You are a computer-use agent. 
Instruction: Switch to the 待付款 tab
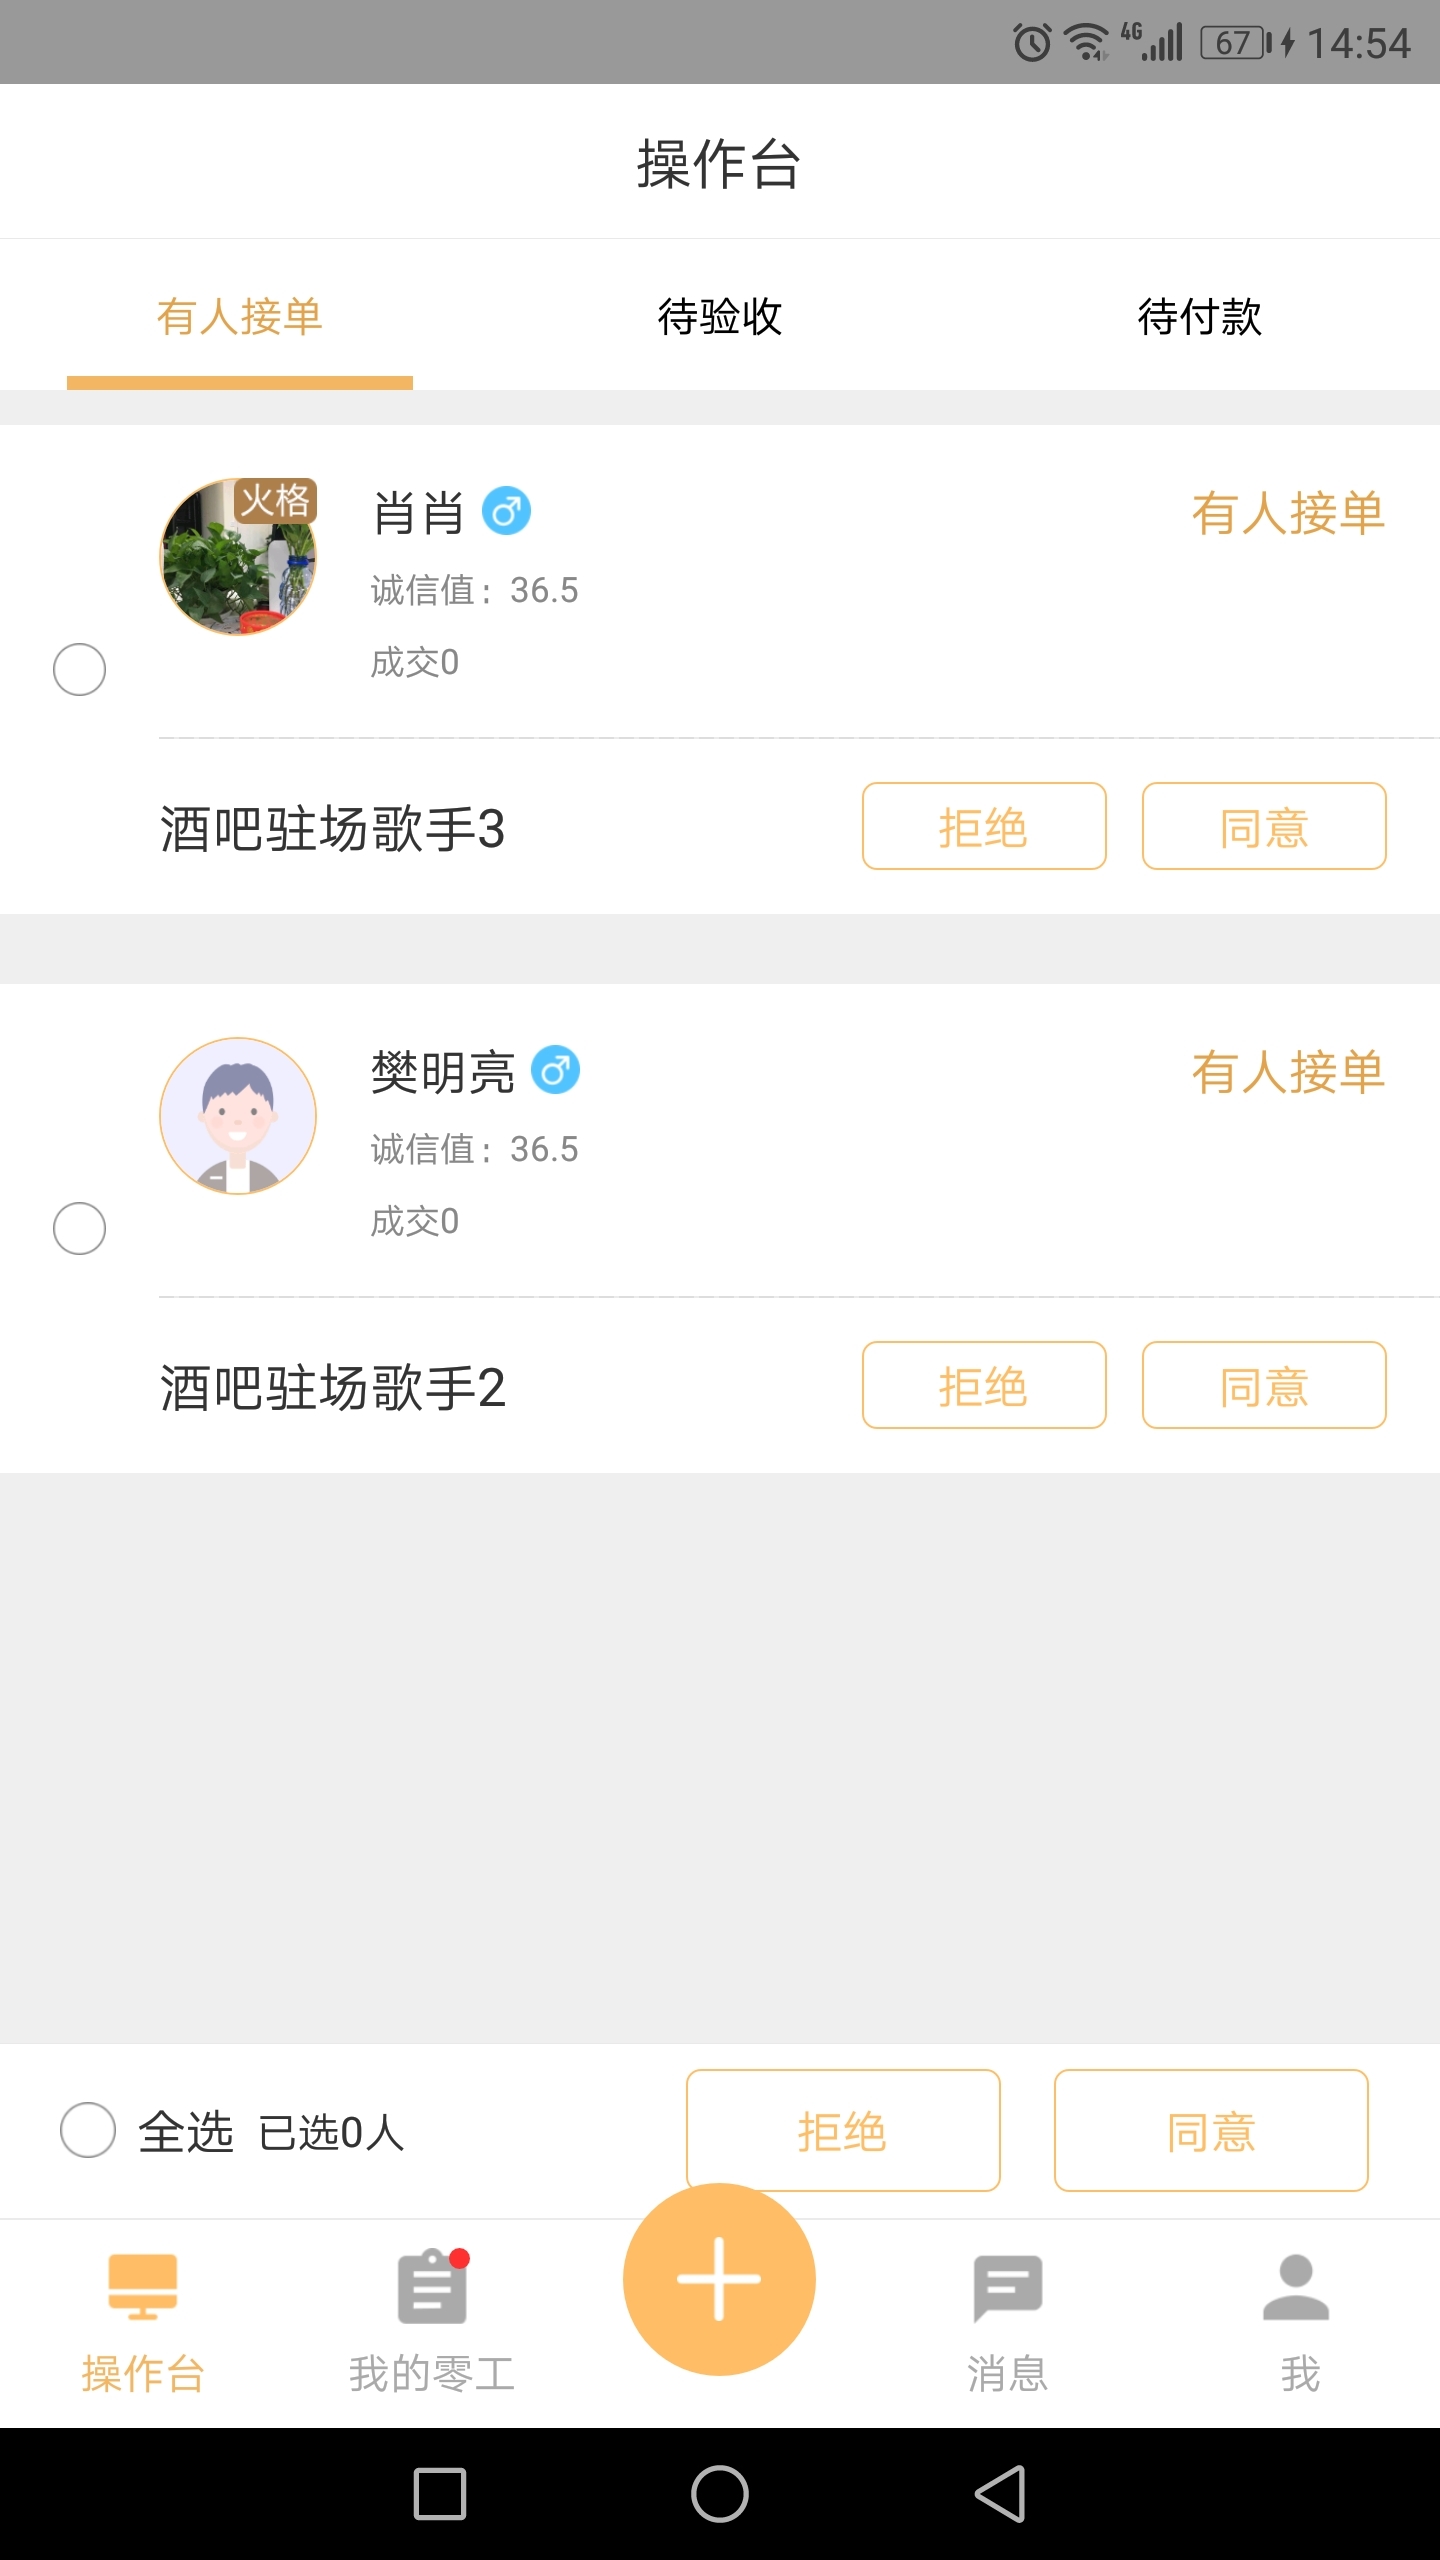coord(1199,317)
